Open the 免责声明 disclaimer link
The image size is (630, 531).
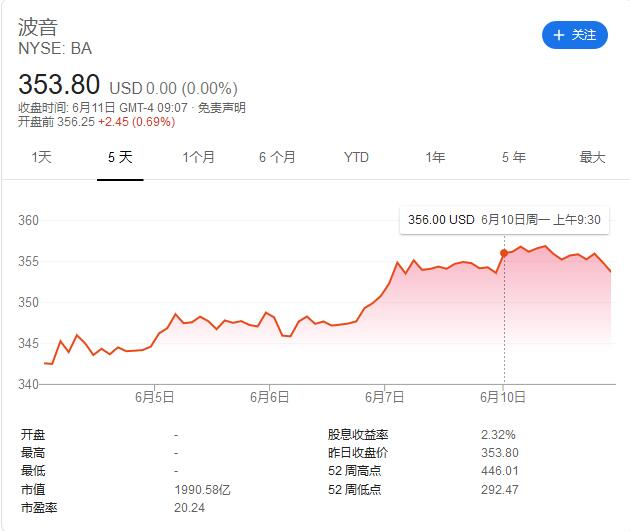tap(221, 108)
